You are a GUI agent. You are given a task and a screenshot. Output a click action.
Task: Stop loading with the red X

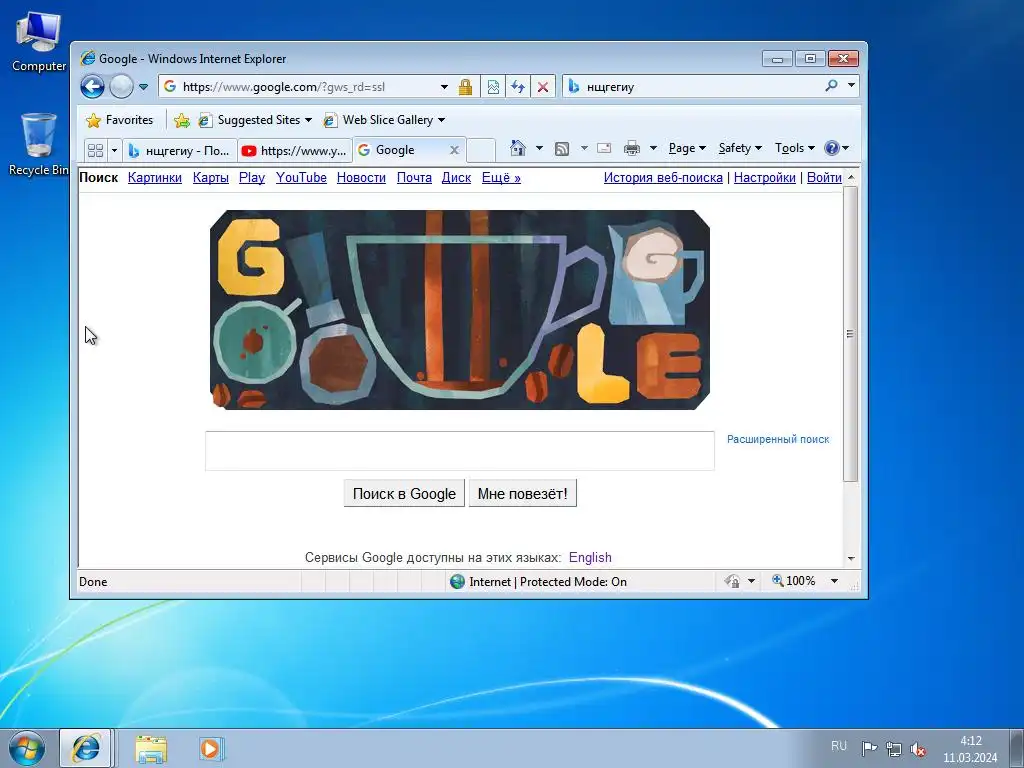pos(543,86)
